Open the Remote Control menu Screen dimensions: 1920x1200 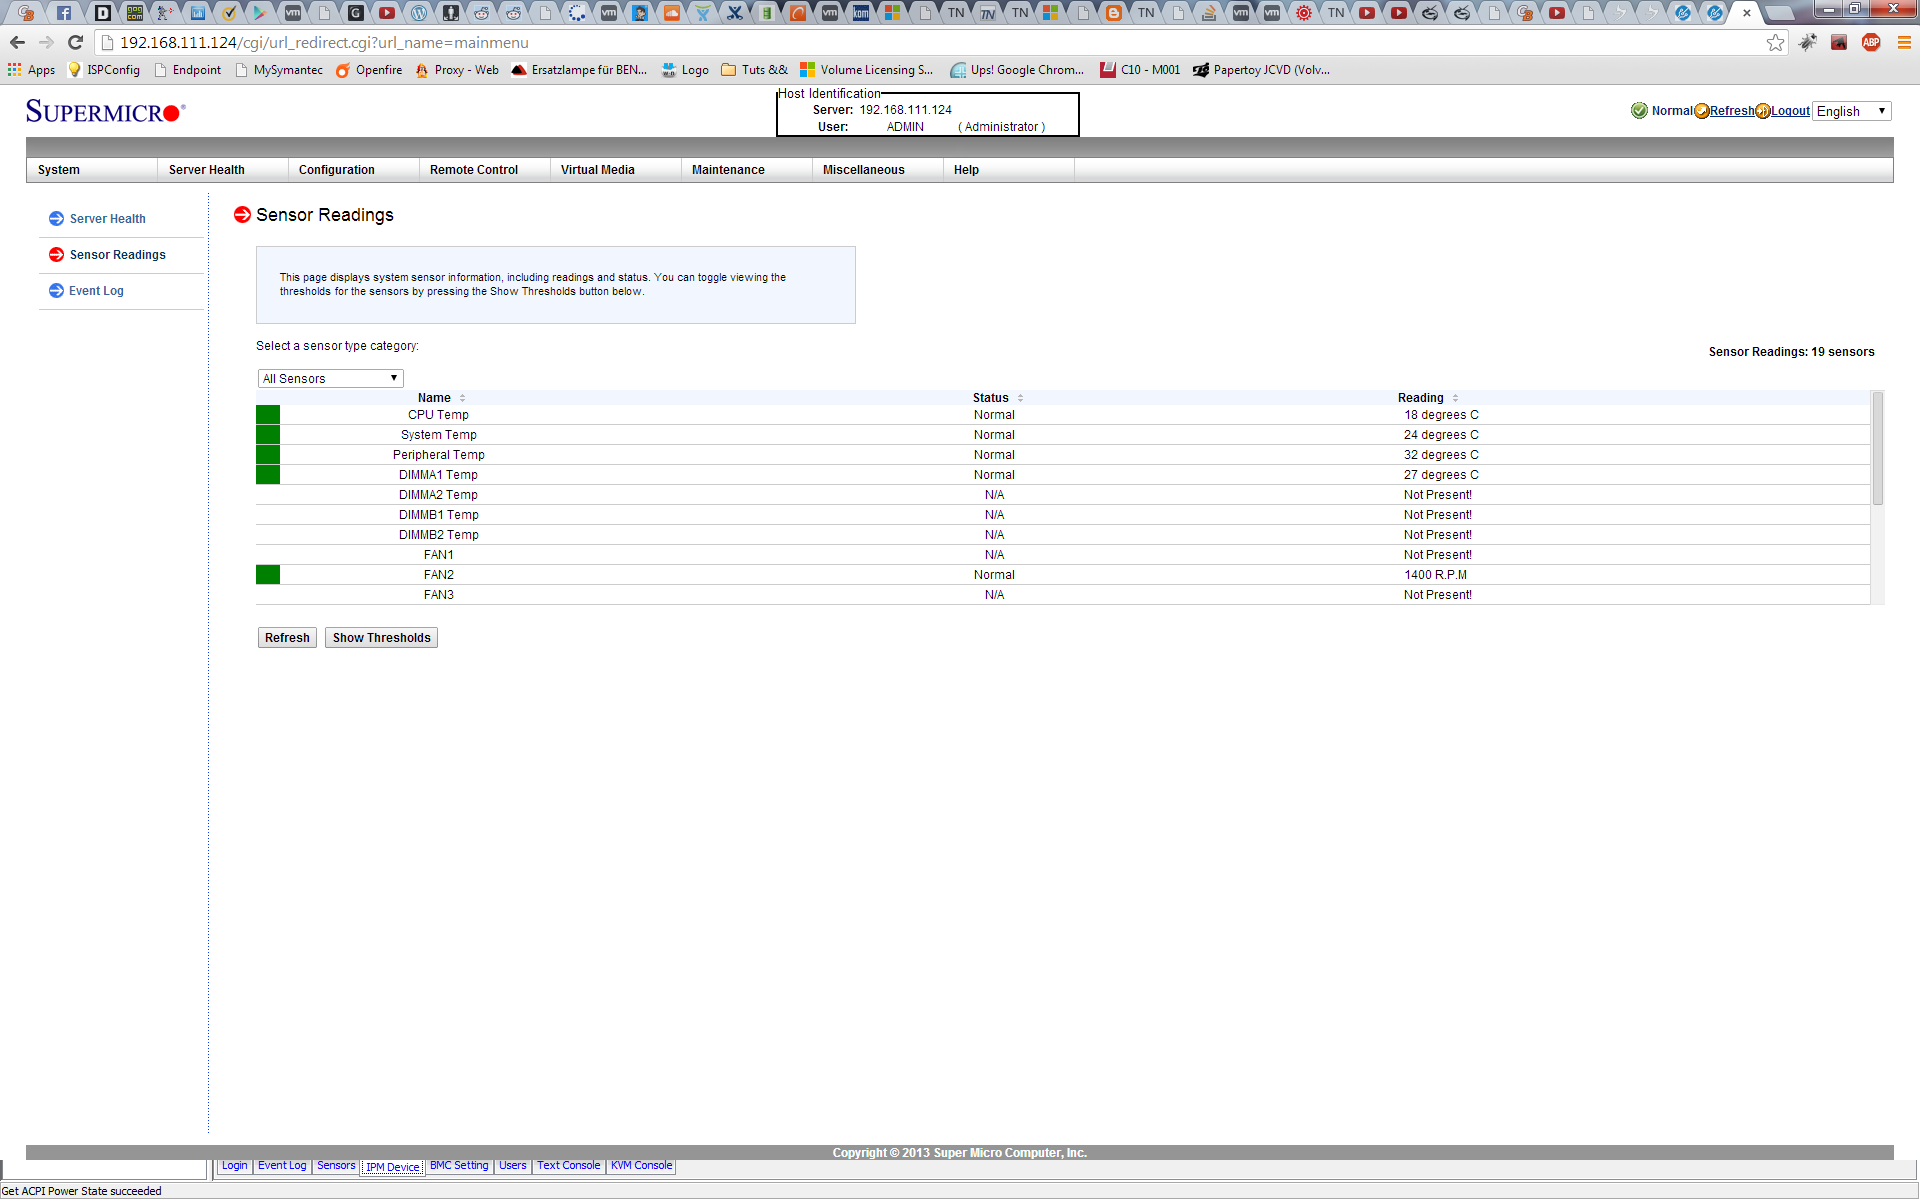[474, 170]
